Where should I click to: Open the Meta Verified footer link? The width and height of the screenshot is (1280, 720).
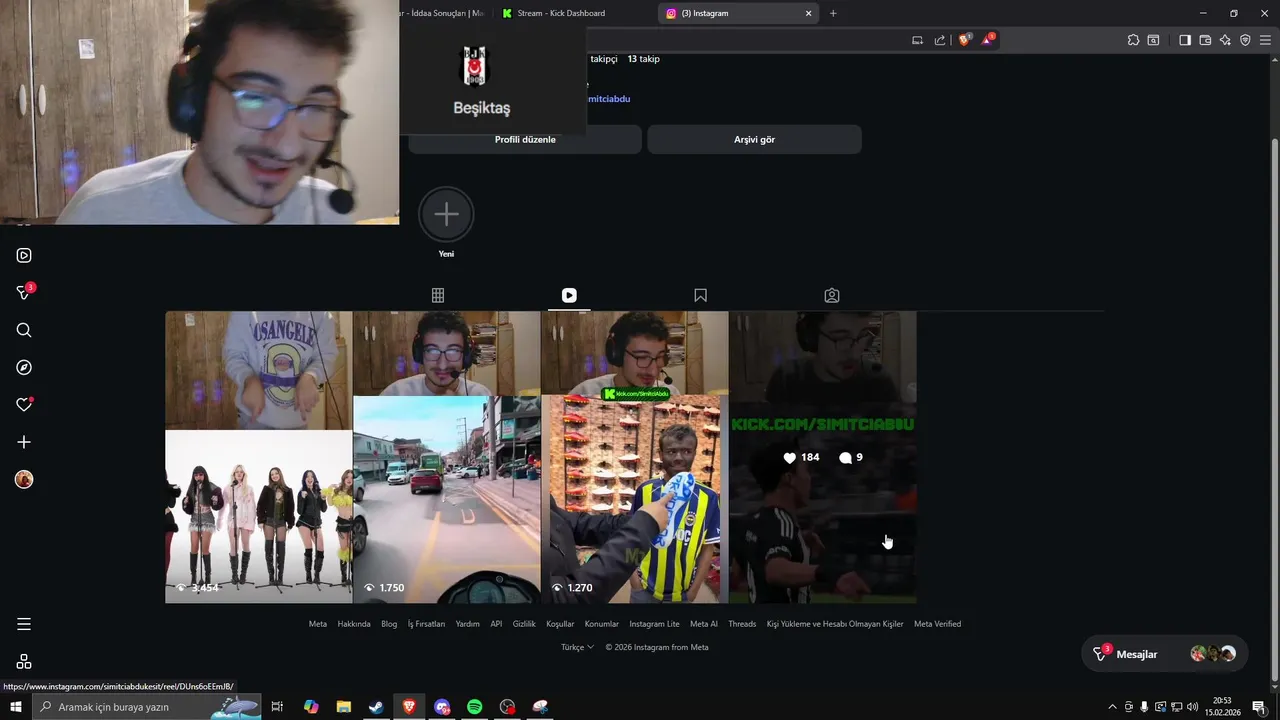coord(937,624)
